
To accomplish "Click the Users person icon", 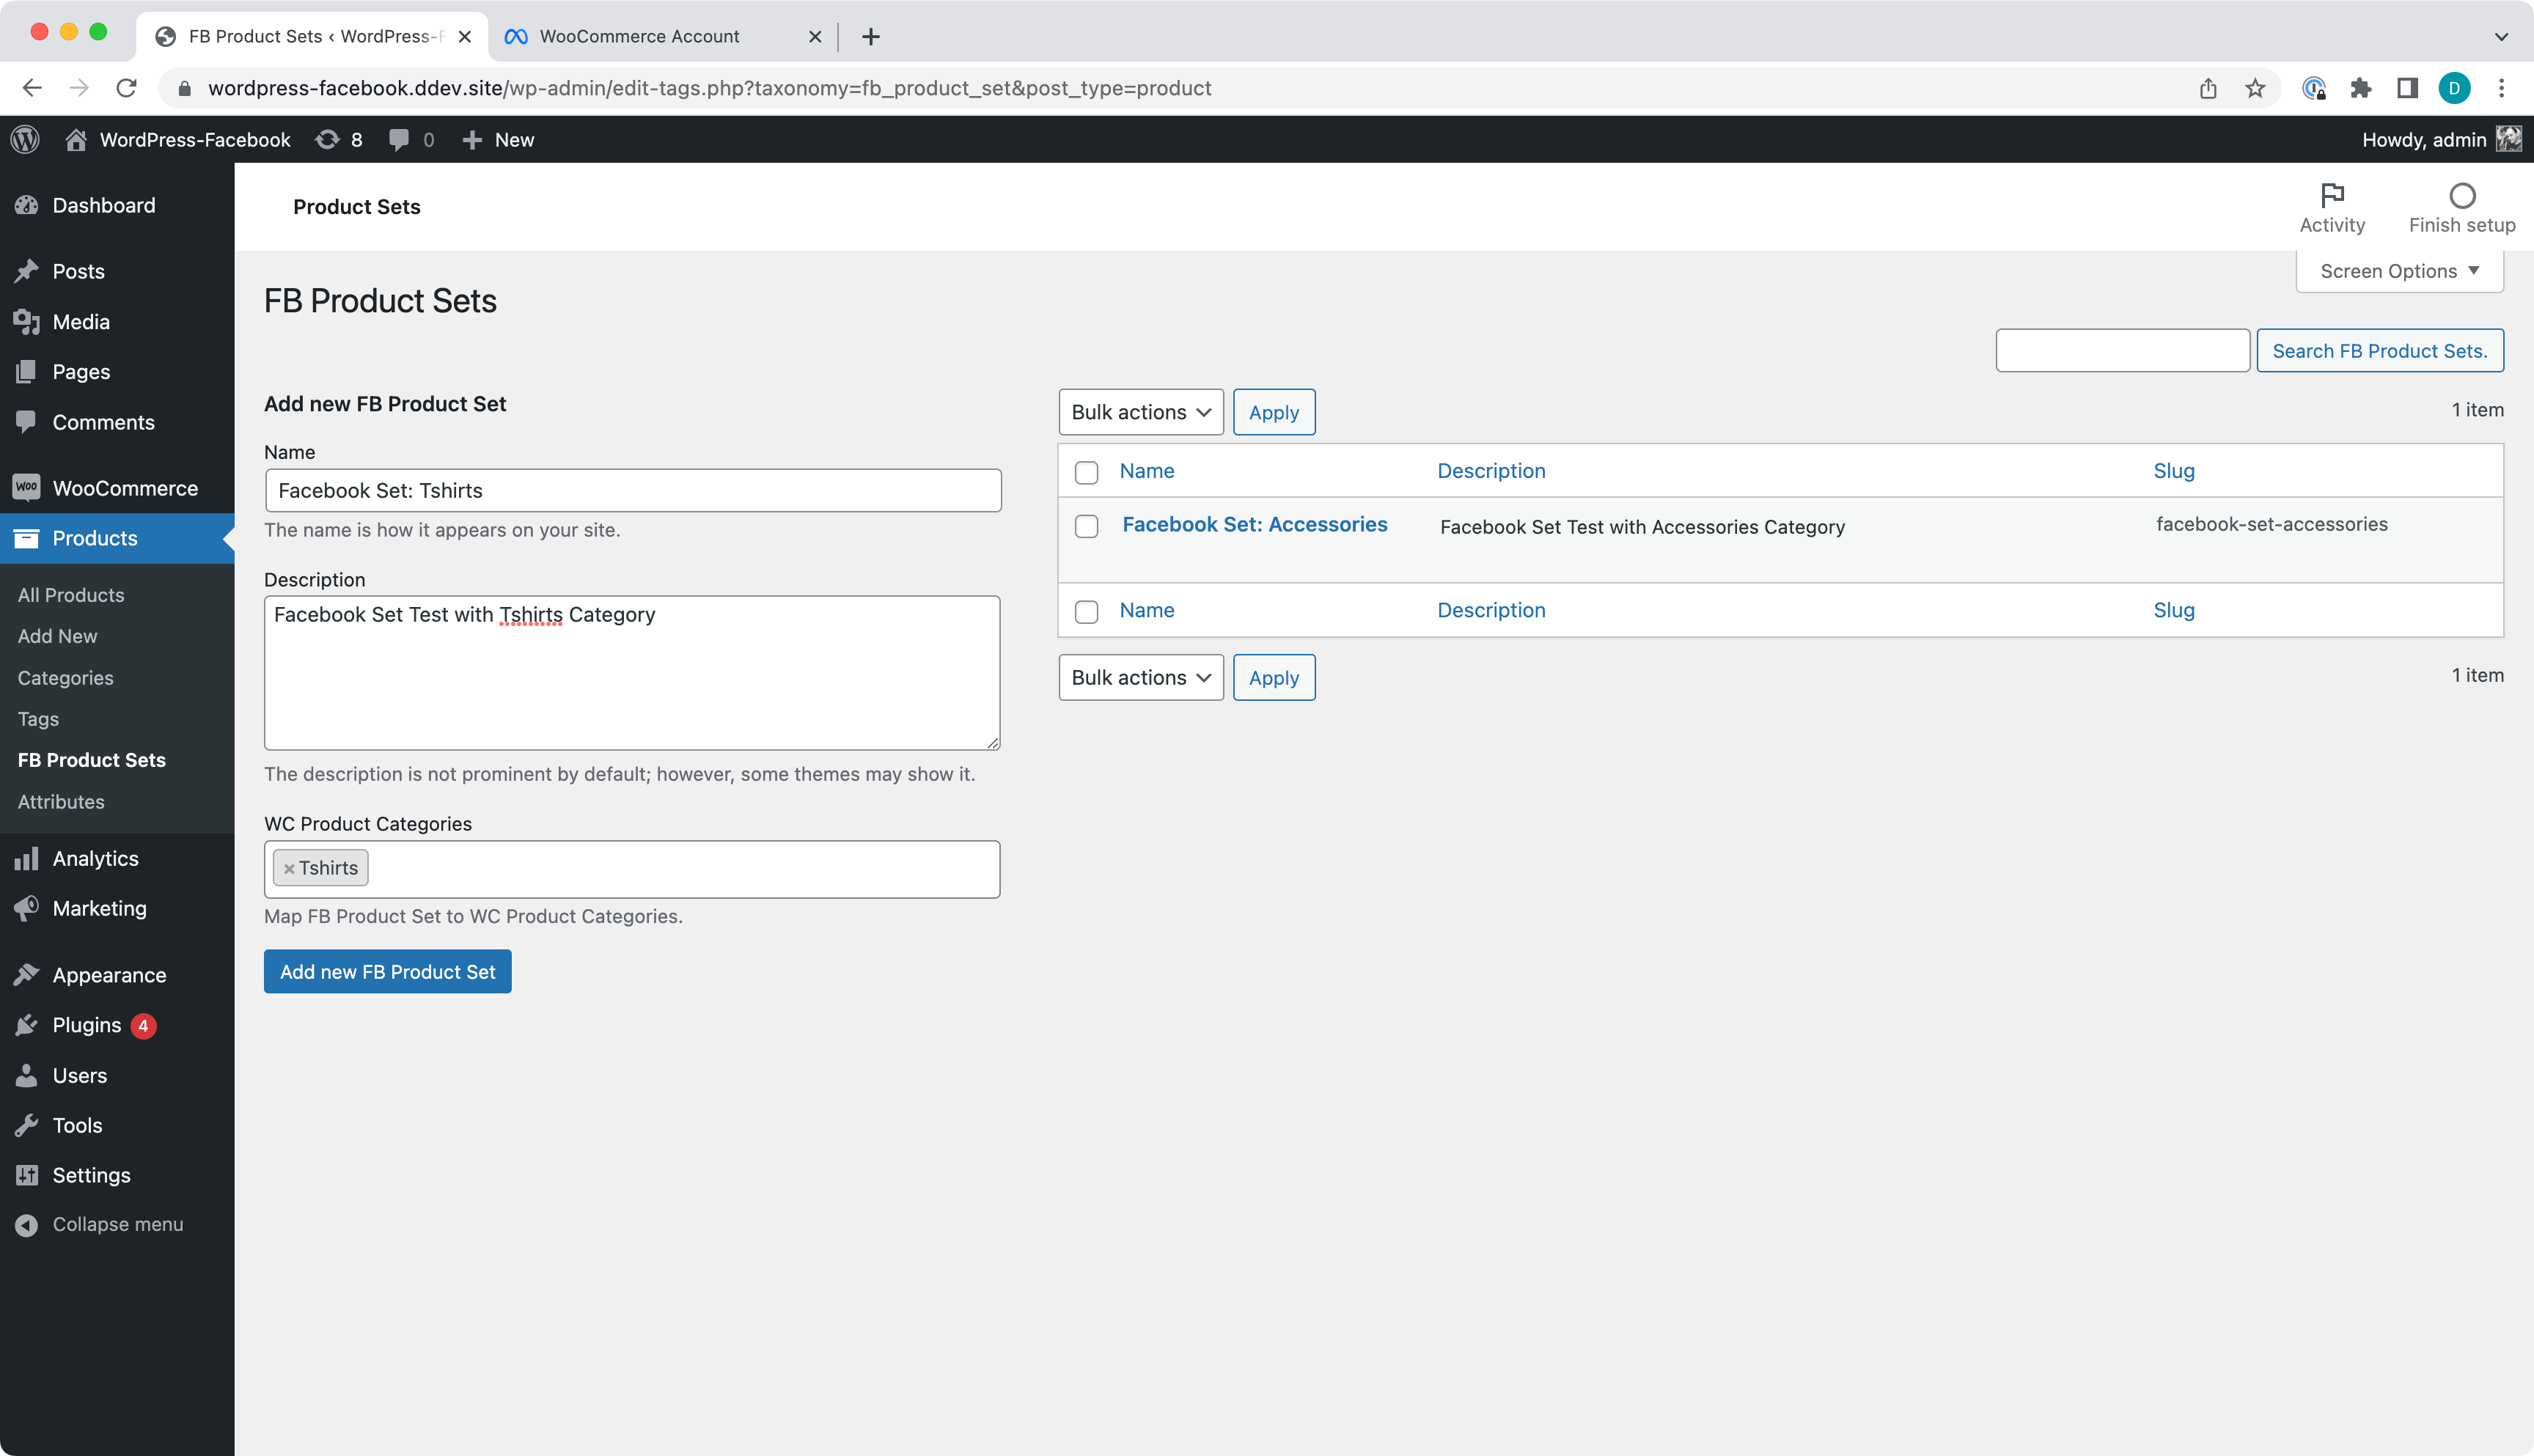I will click(27, 1075).
